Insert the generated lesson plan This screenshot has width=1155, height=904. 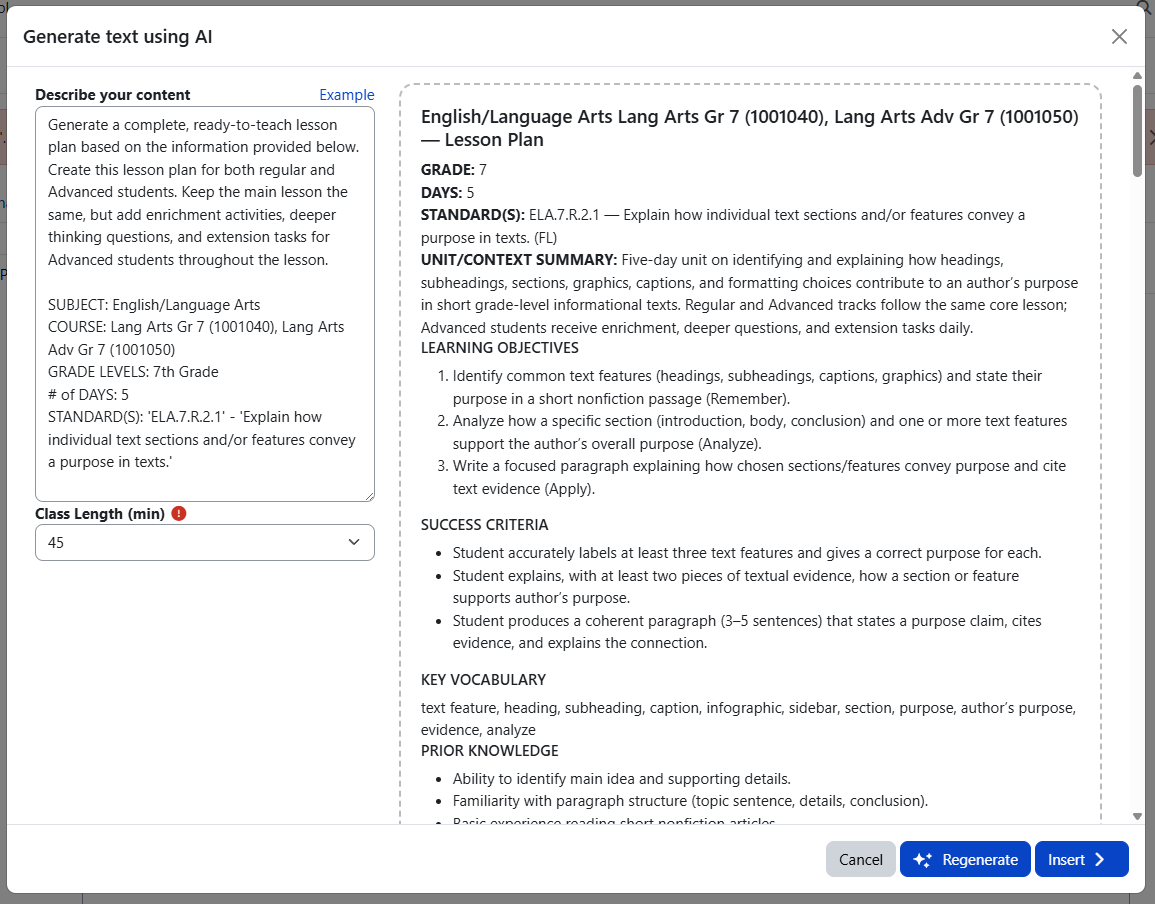tap(1081, 860)
